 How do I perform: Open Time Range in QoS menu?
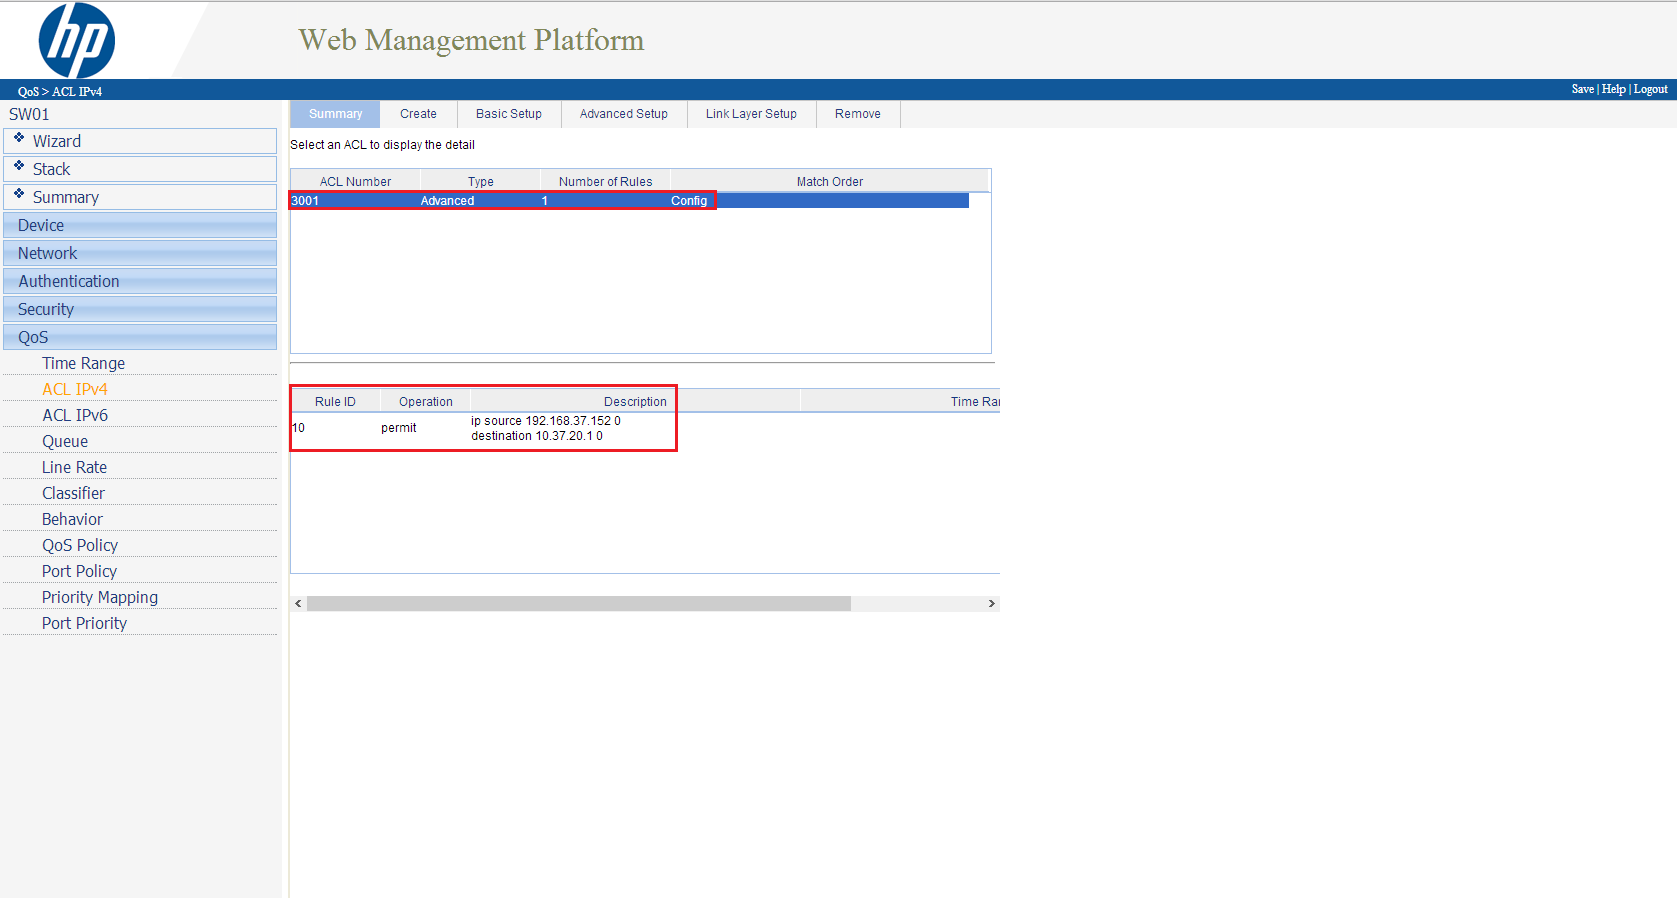pyautogui.click(x=83, y=363)
